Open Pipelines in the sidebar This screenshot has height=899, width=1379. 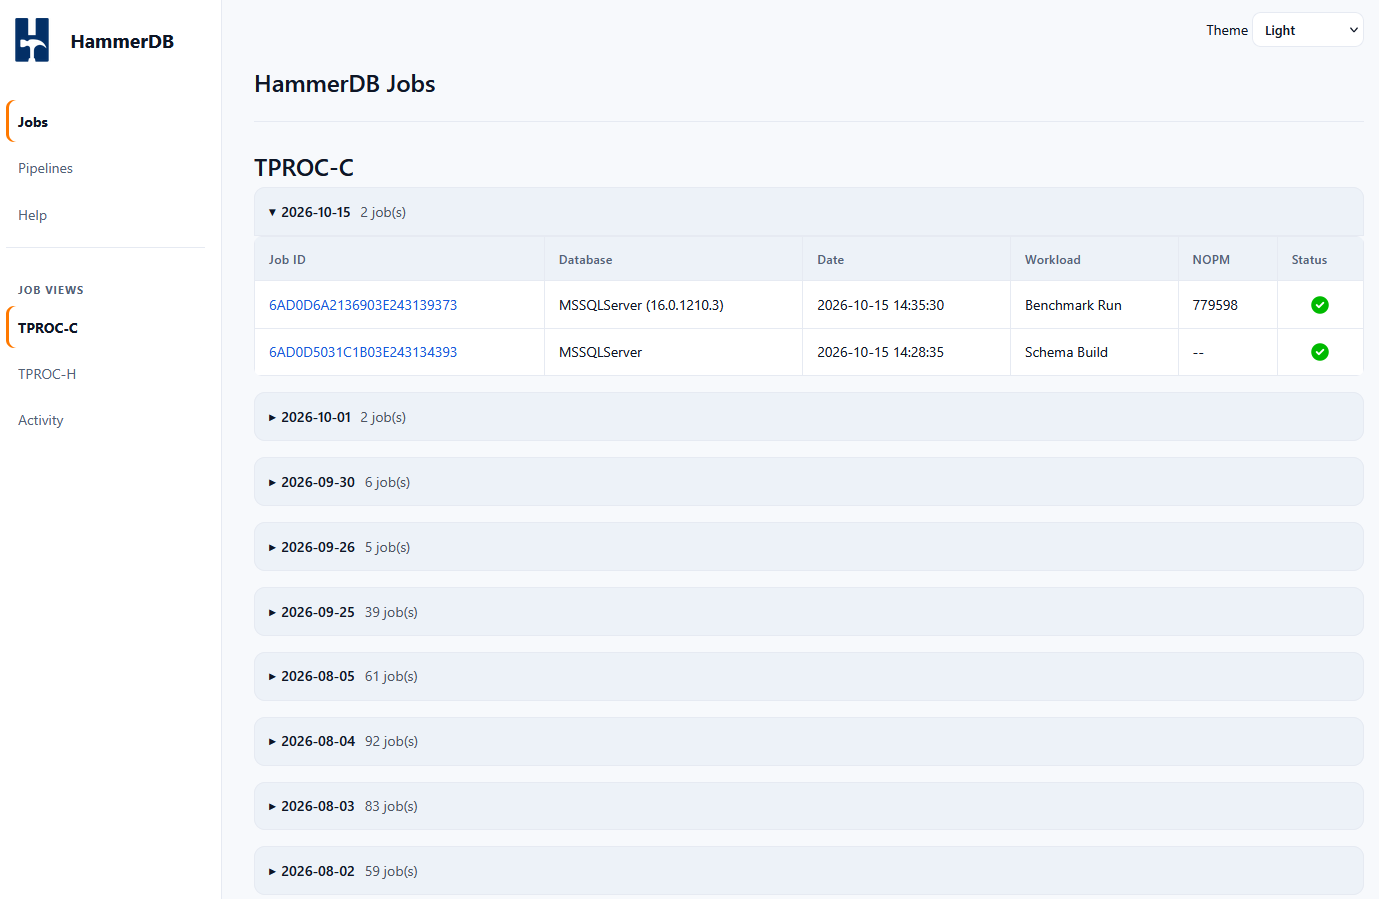coord(106,168)
